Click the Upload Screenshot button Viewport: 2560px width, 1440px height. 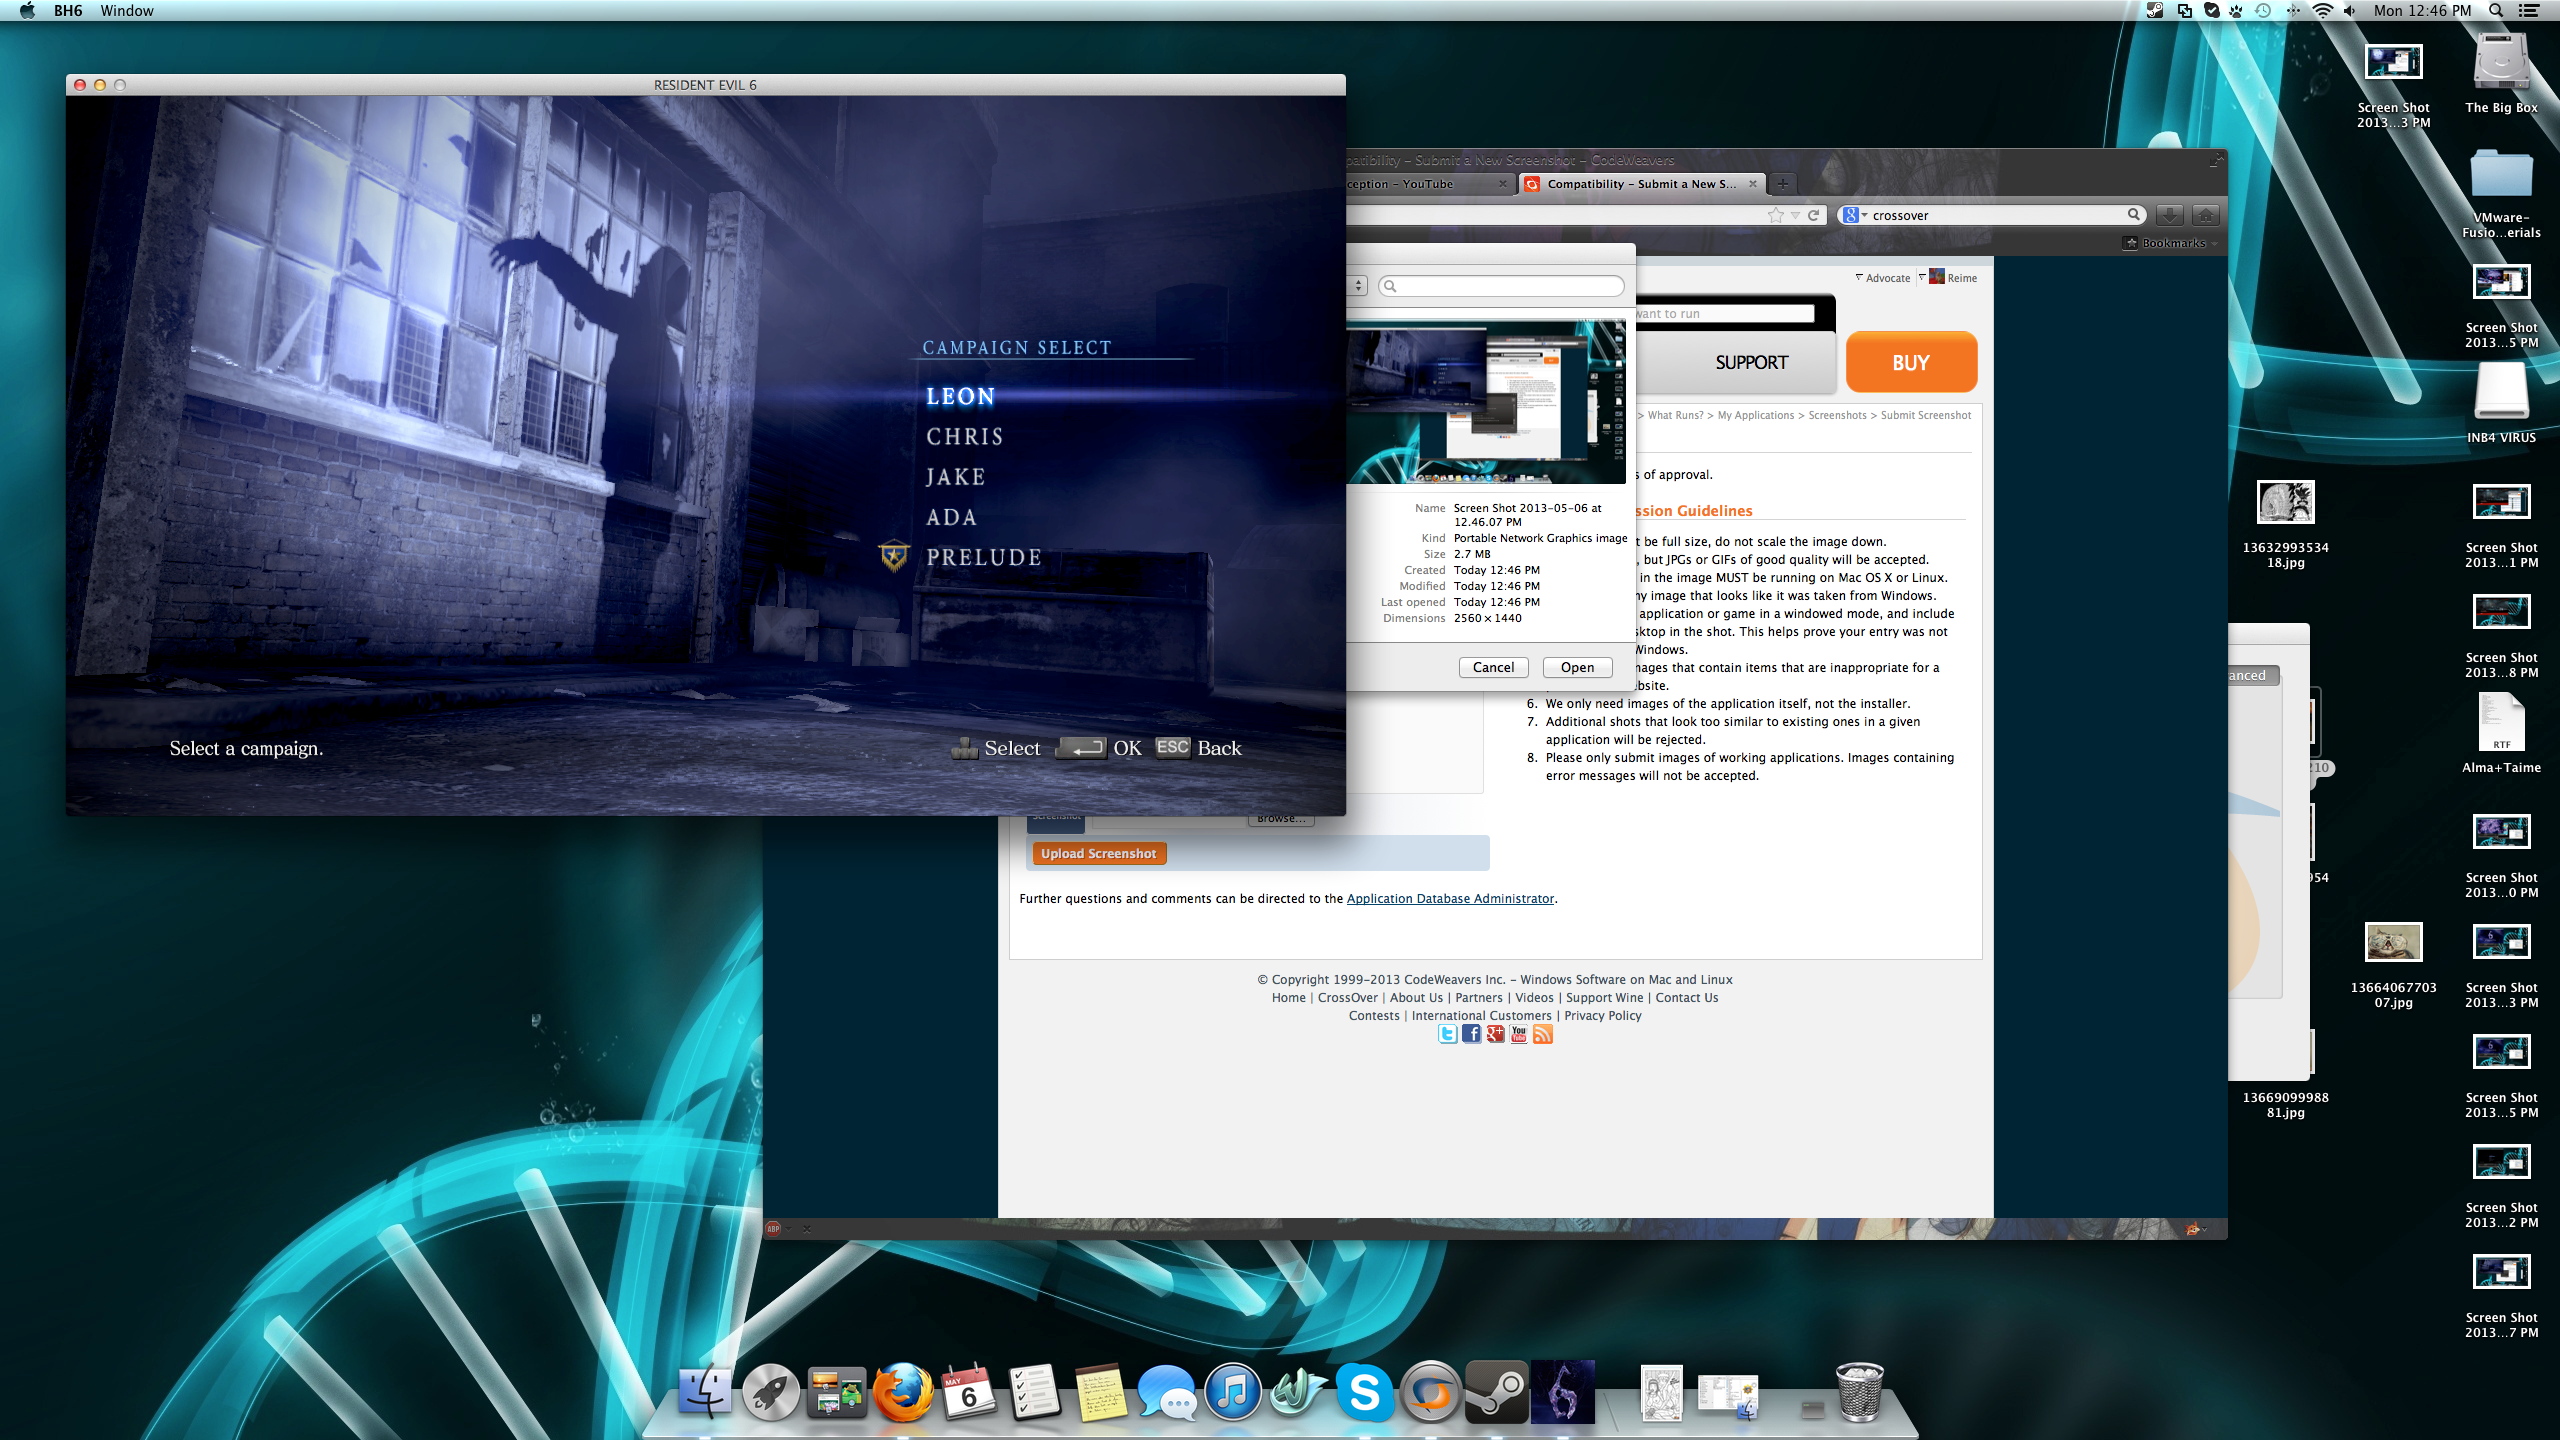[1098, 853]
